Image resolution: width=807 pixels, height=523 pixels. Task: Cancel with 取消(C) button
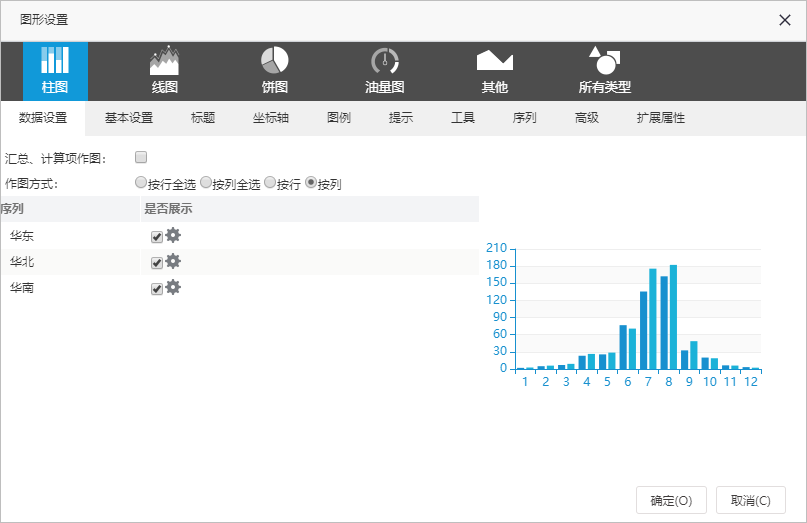(751, 500)
